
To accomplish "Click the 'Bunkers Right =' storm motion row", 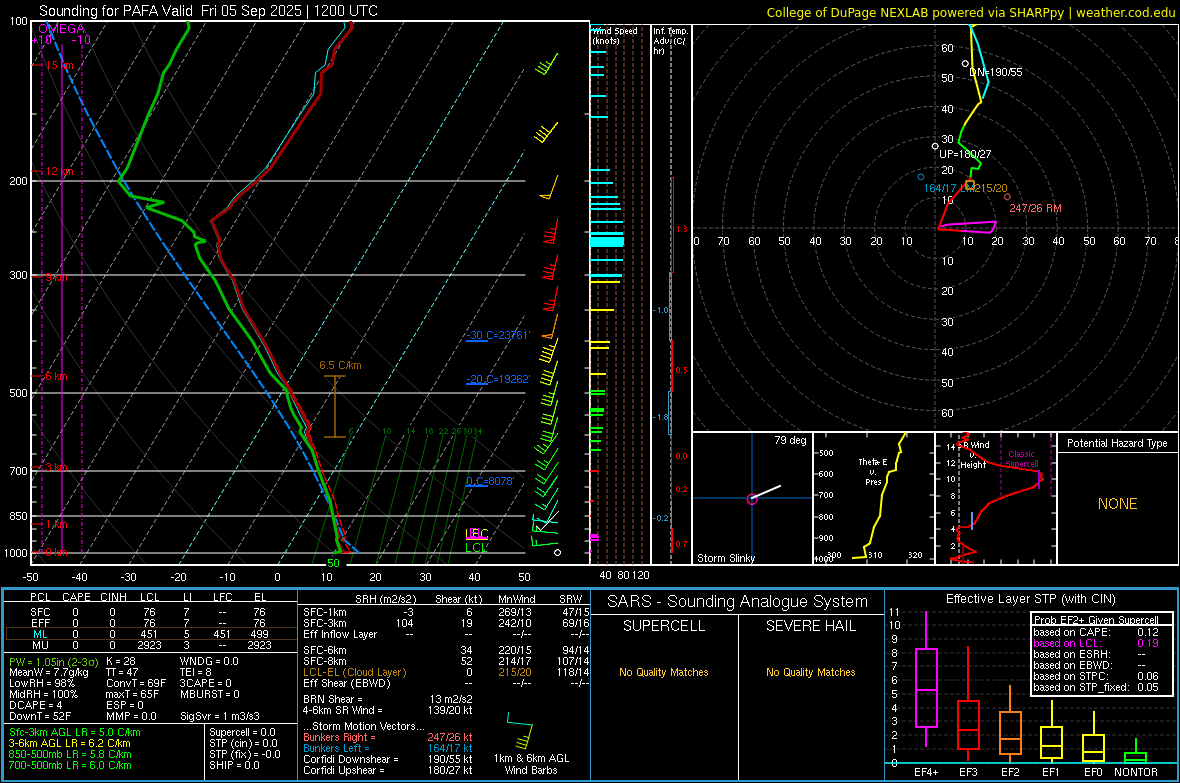I will coord(388,738).
